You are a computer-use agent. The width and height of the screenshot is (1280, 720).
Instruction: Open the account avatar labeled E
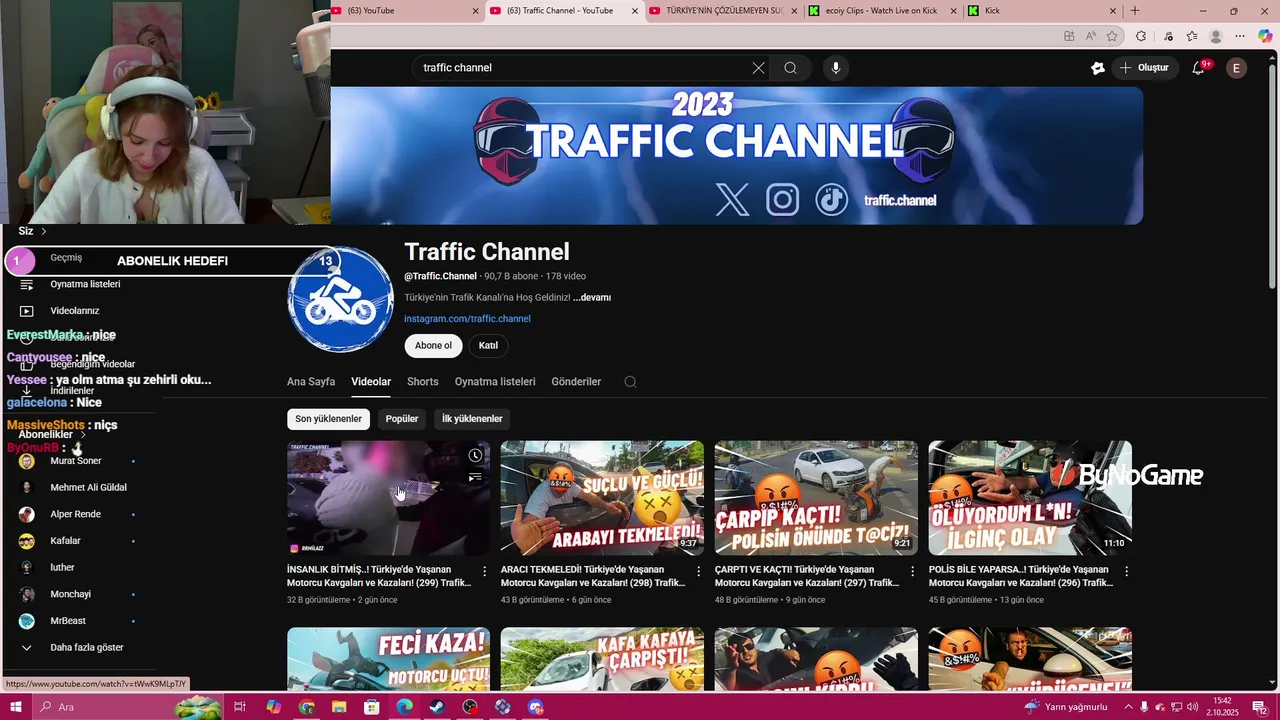pos(1236,68)
